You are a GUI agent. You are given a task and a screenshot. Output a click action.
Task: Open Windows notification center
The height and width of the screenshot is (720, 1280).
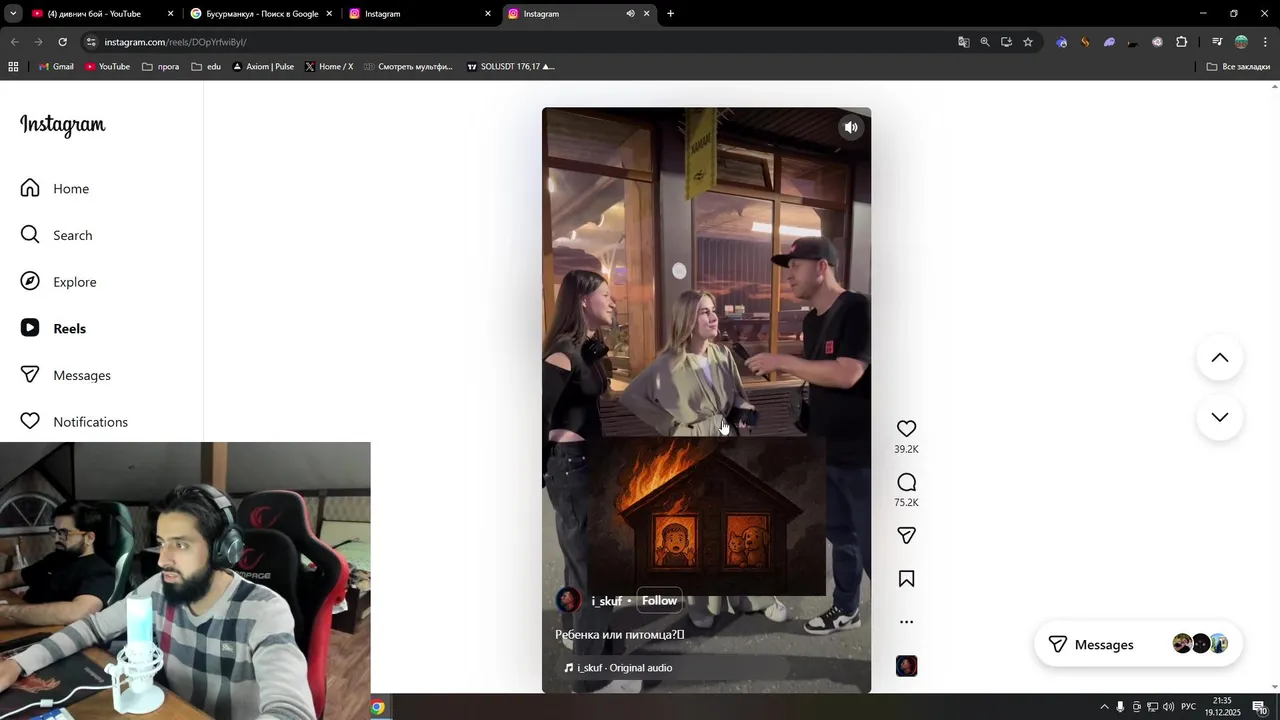click(1260, 707)
